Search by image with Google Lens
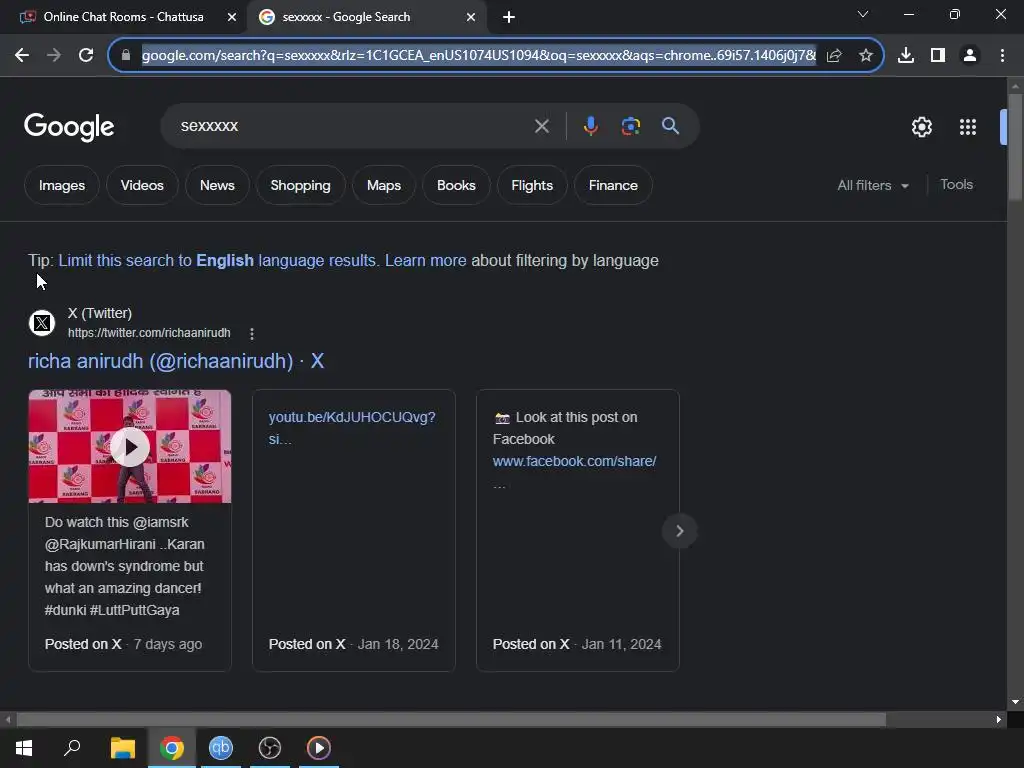 pyautogui.click(x=631, y=125)
